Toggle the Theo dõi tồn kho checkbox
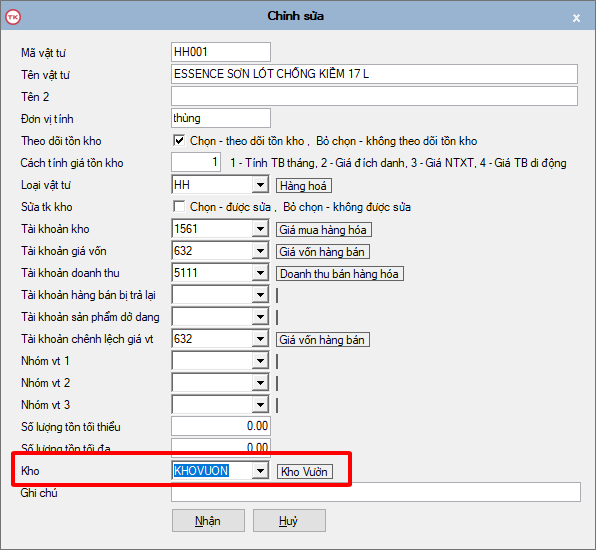The image size is (596, 550). tap(179, 141)
